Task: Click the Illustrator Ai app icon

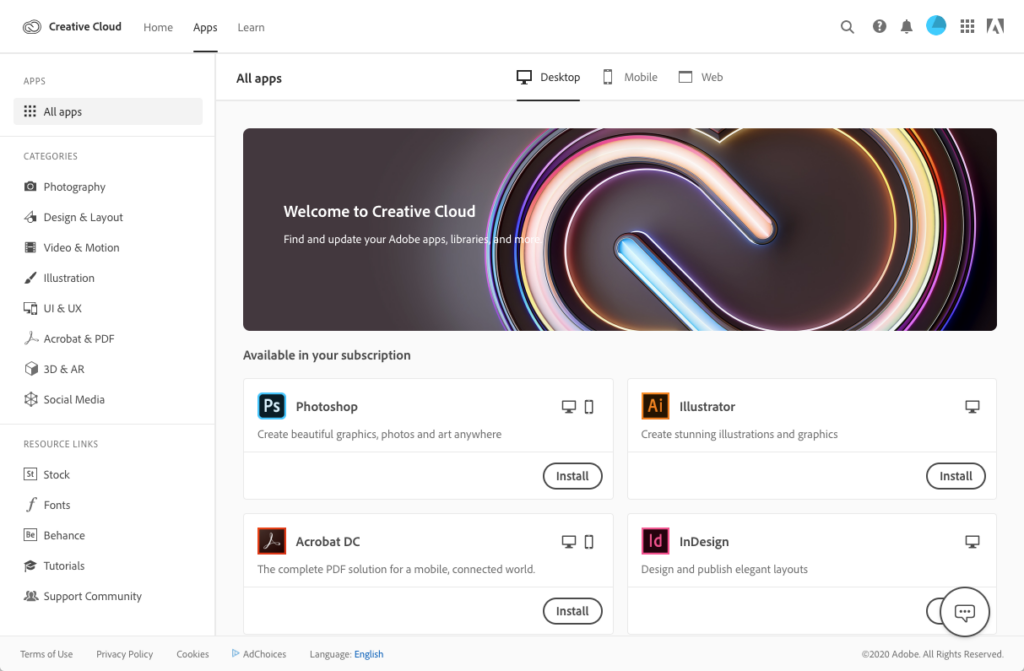Action: click(655, 406)
